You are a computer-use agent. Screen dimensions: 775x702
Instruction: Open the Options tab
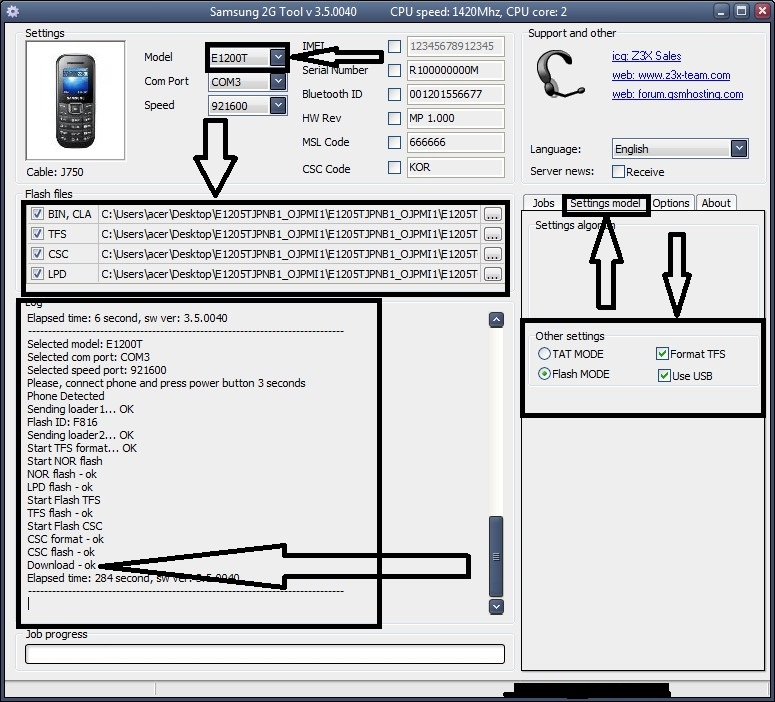tap(671, 203)
